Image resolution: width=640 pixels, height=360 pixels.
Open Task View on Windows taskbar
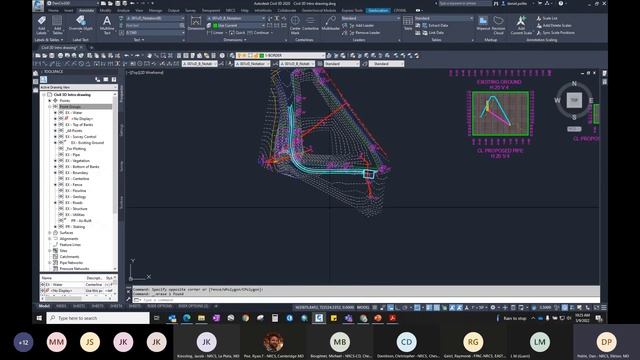[157, 318]
